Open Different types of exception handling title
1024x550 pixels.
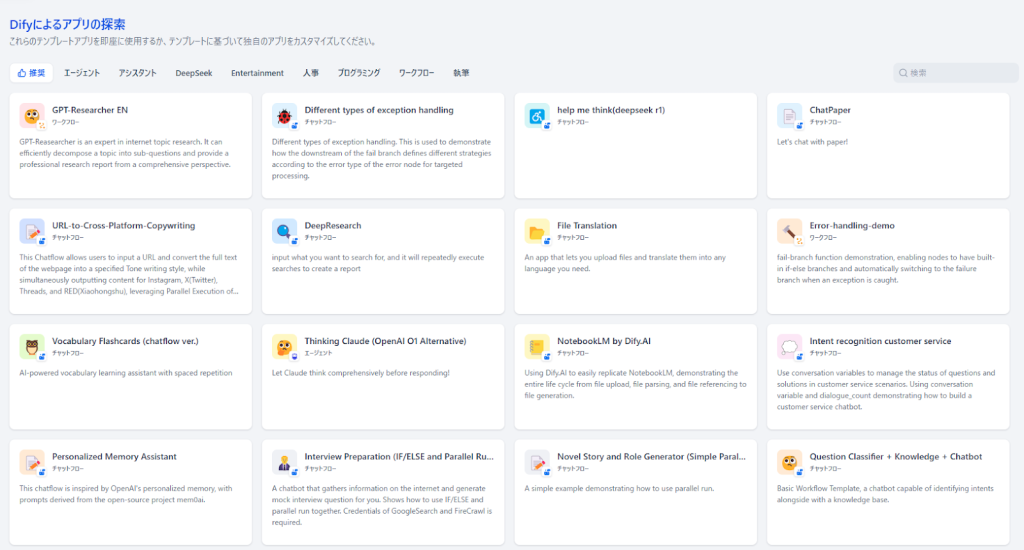(379, 110)
